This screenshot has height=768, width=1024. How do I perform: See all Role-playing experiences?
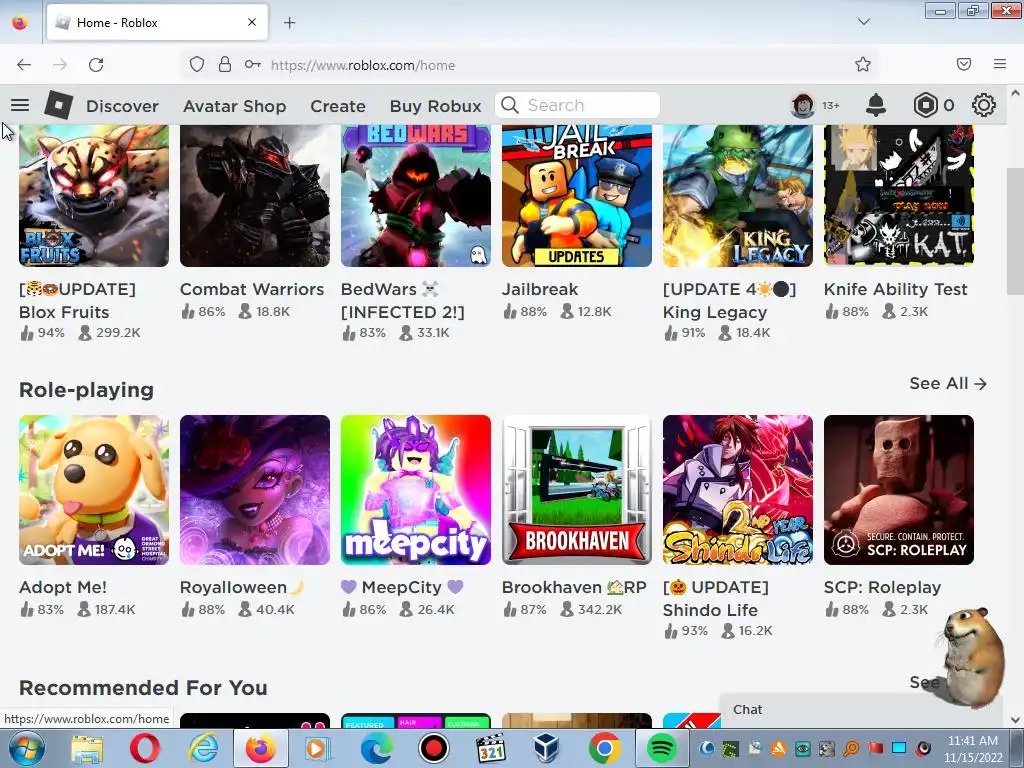click(948, 383)
